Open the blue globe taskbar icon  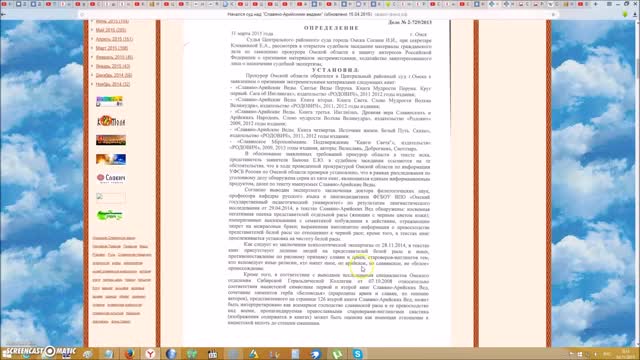tap(171, 353)
